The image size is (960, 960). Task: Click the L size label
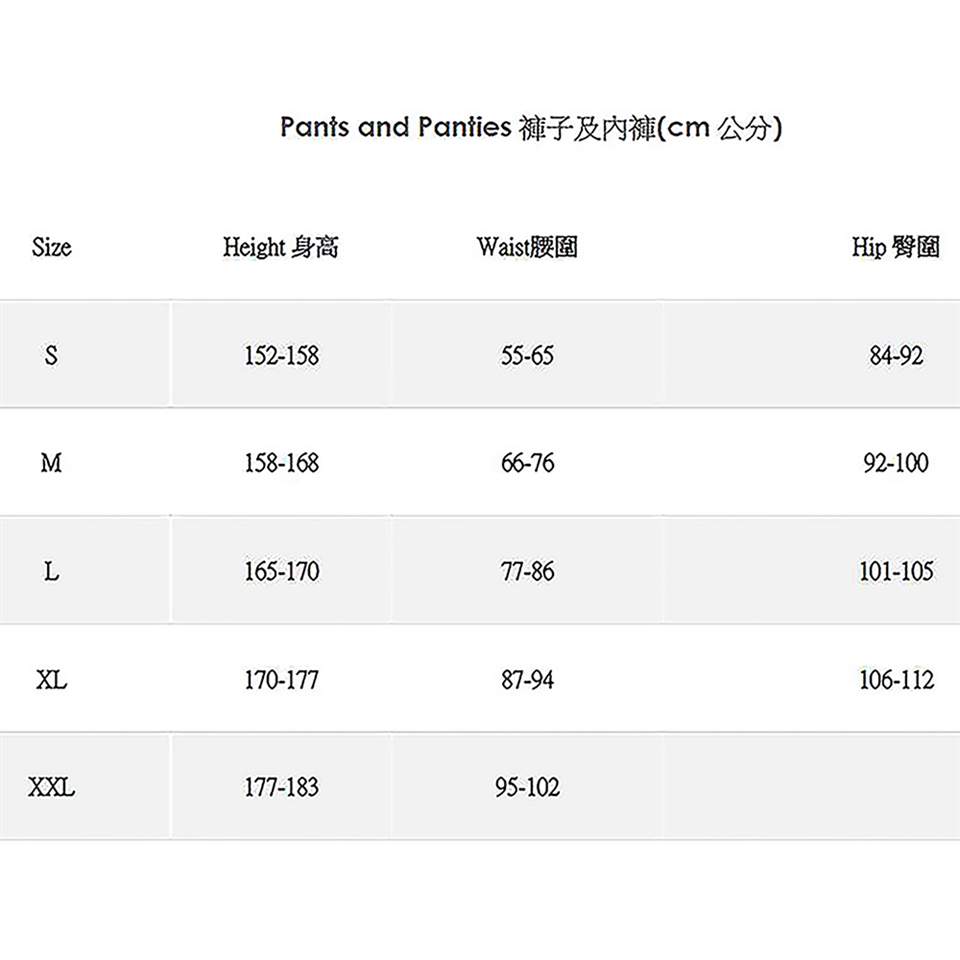[x=51, y=572]
